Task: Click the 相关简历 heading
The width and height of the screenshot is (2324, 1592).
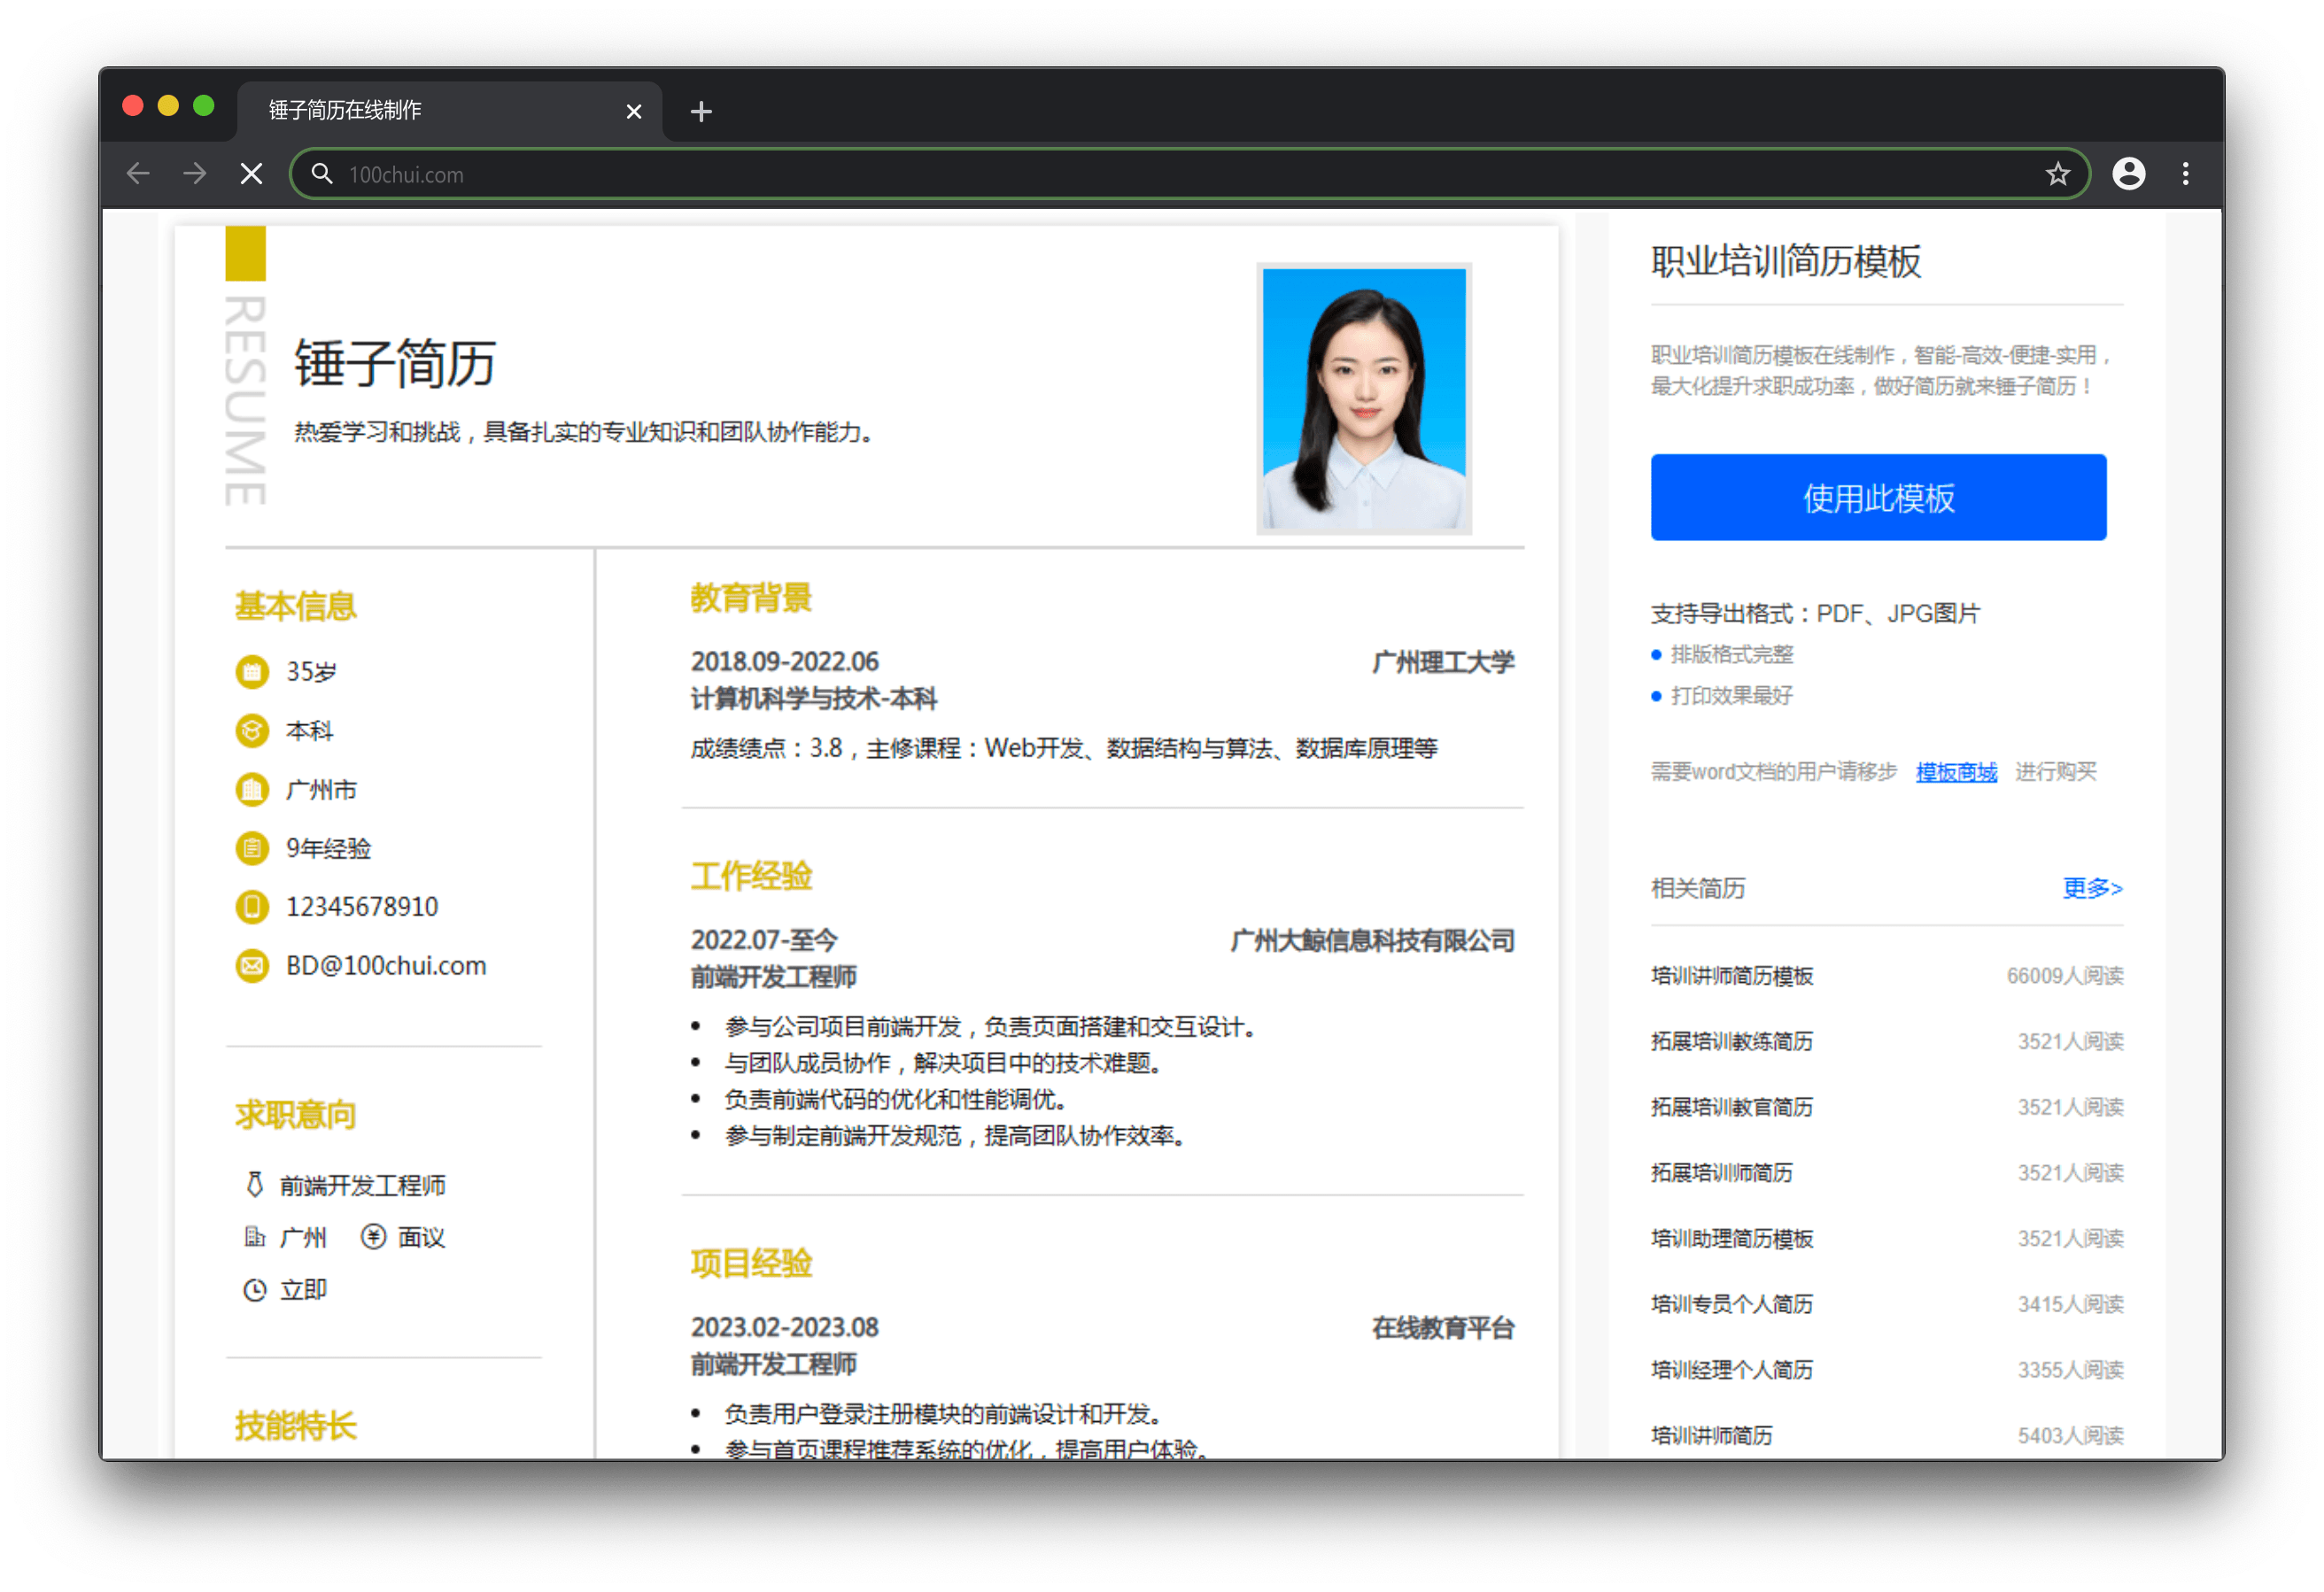Action: coord(1698,888)
